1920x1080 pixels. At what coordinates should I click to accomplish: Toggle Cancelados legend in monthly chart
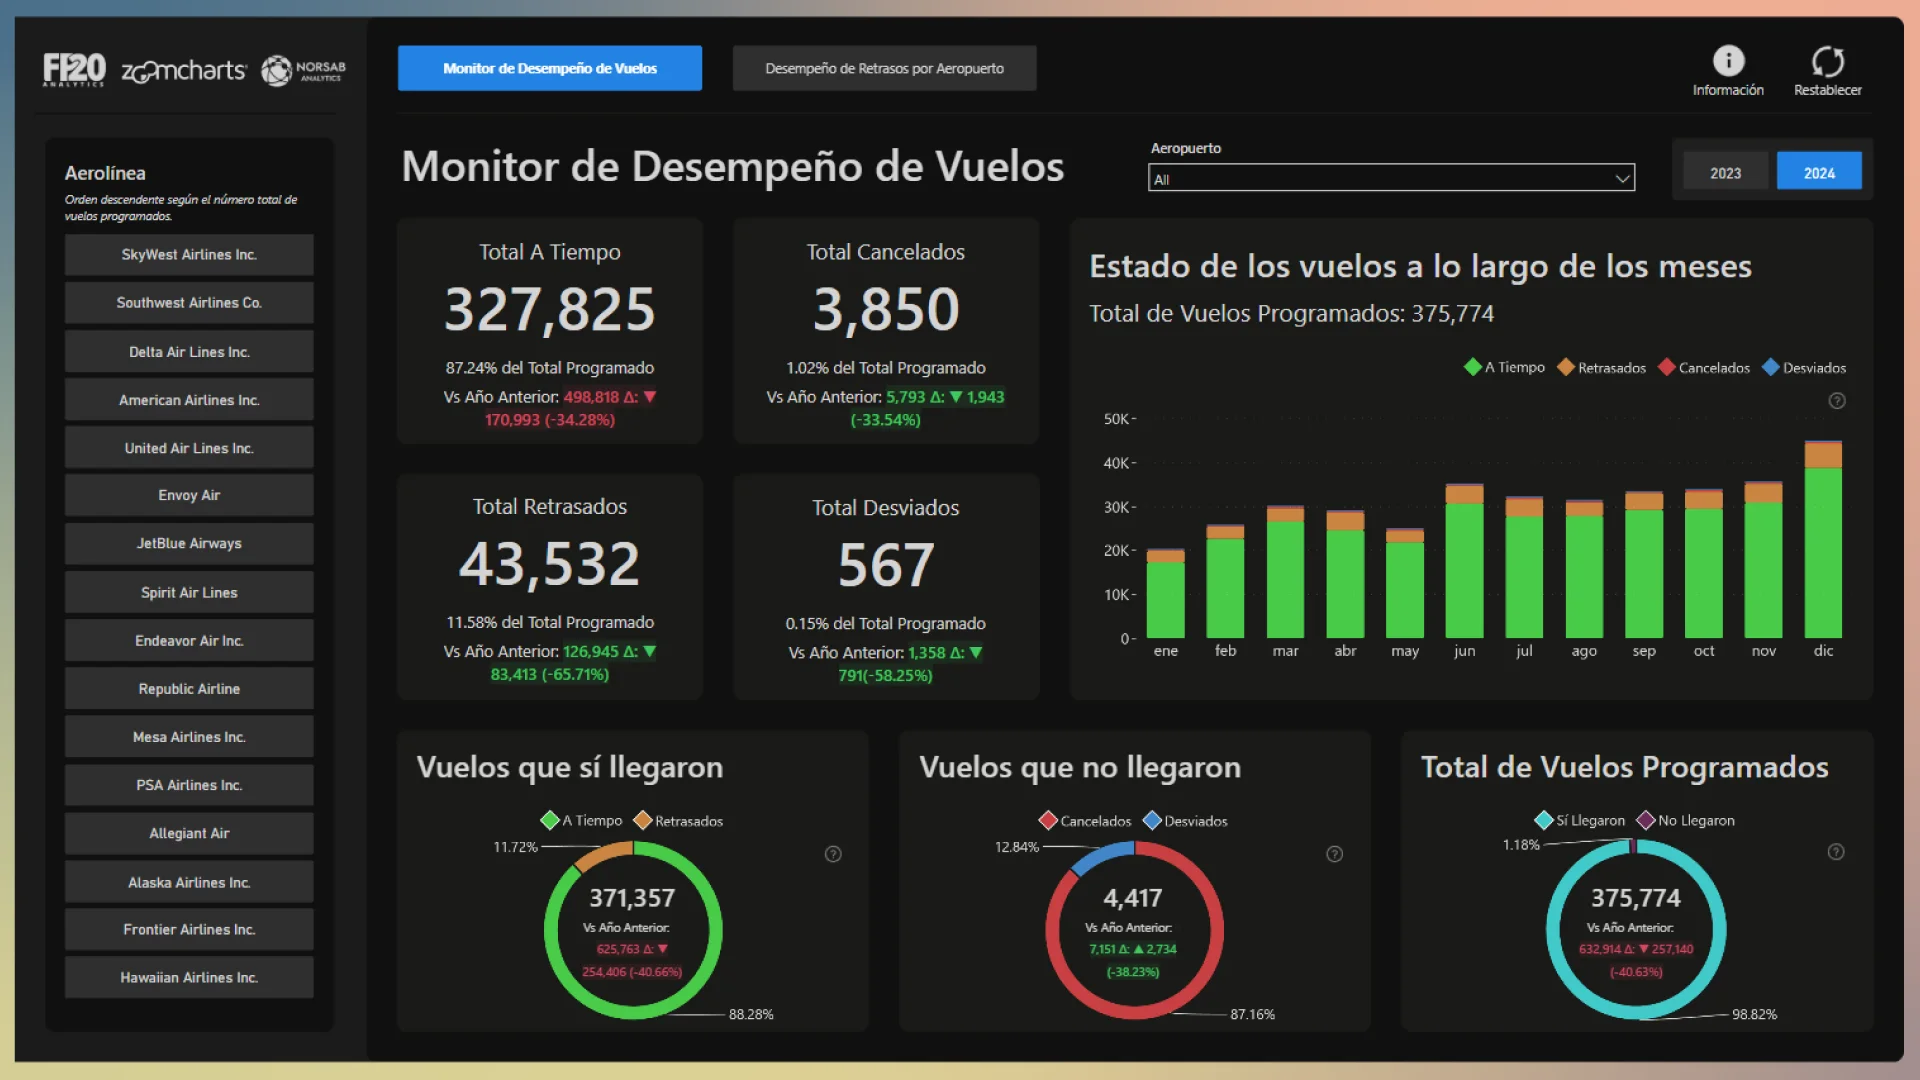click(1704, 368)
